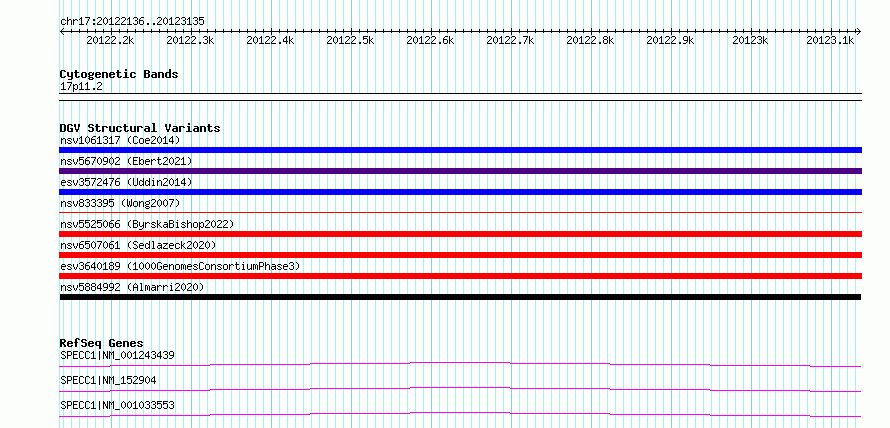The image size is (890, 428).
Task: Click the 20122.5k ruler tick label
Action: [x=350, y=40]
